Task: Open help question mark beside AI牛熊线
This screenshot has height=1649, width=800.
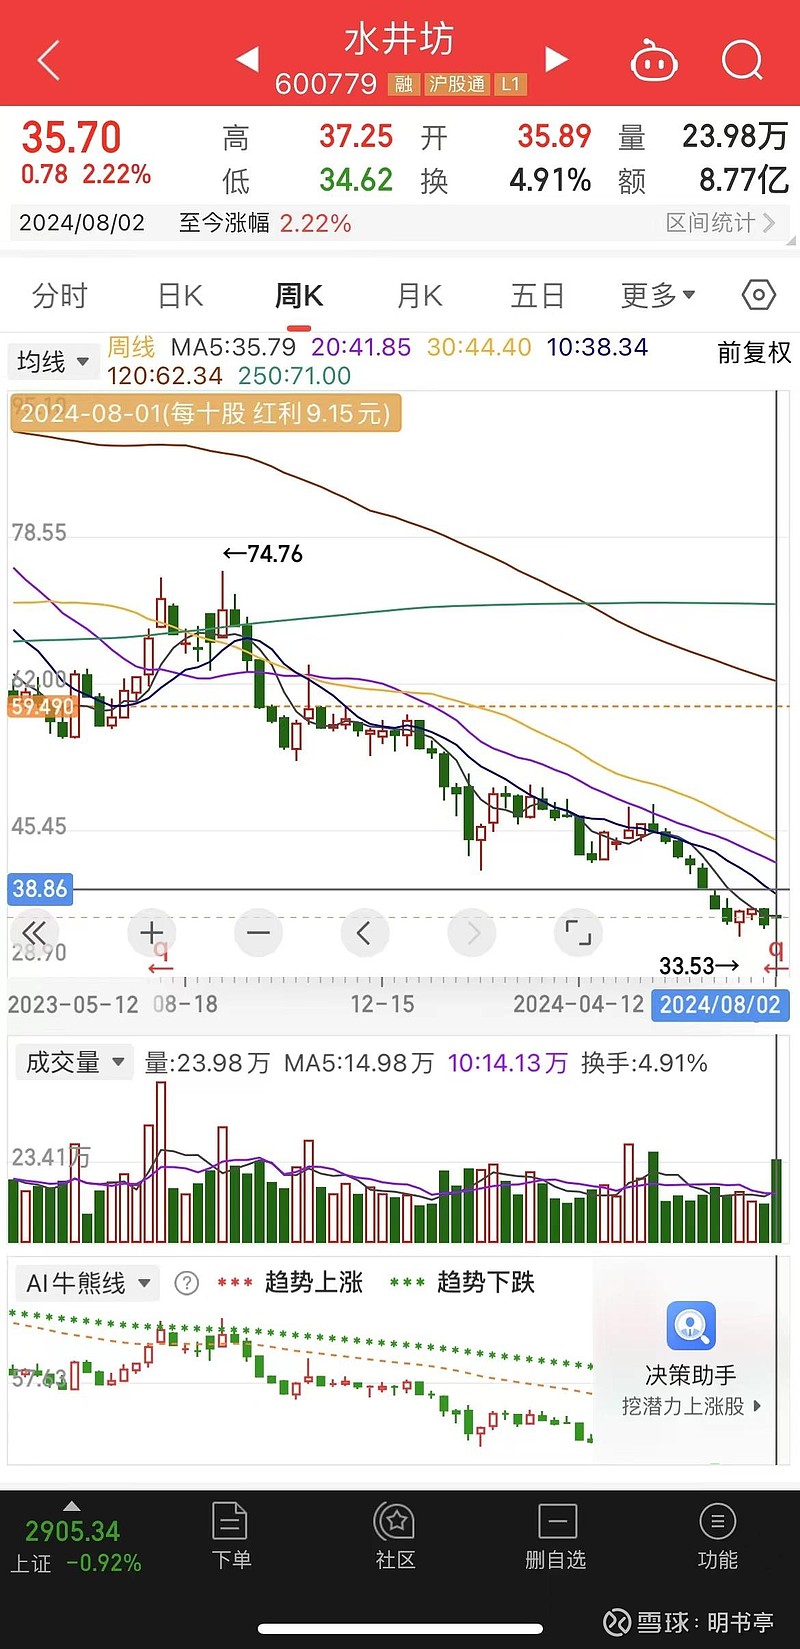Action: [x=186, y=1283]
